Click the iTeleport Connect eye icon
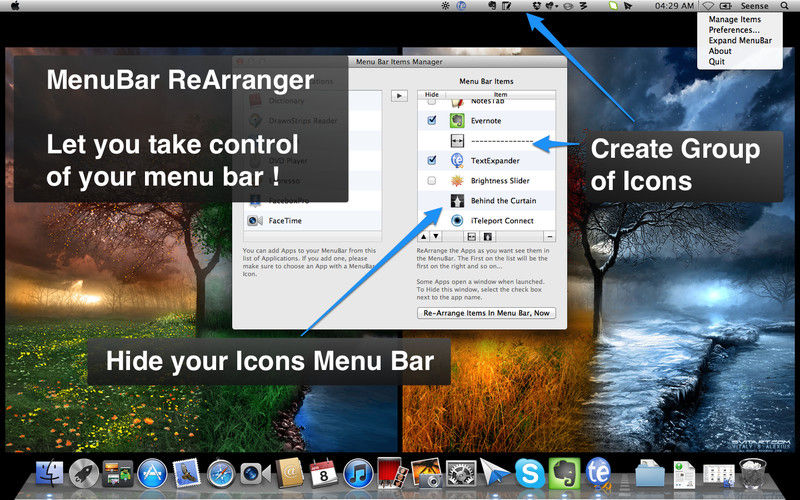The height and width of the screenshot is (500, 800). (457, 220)
